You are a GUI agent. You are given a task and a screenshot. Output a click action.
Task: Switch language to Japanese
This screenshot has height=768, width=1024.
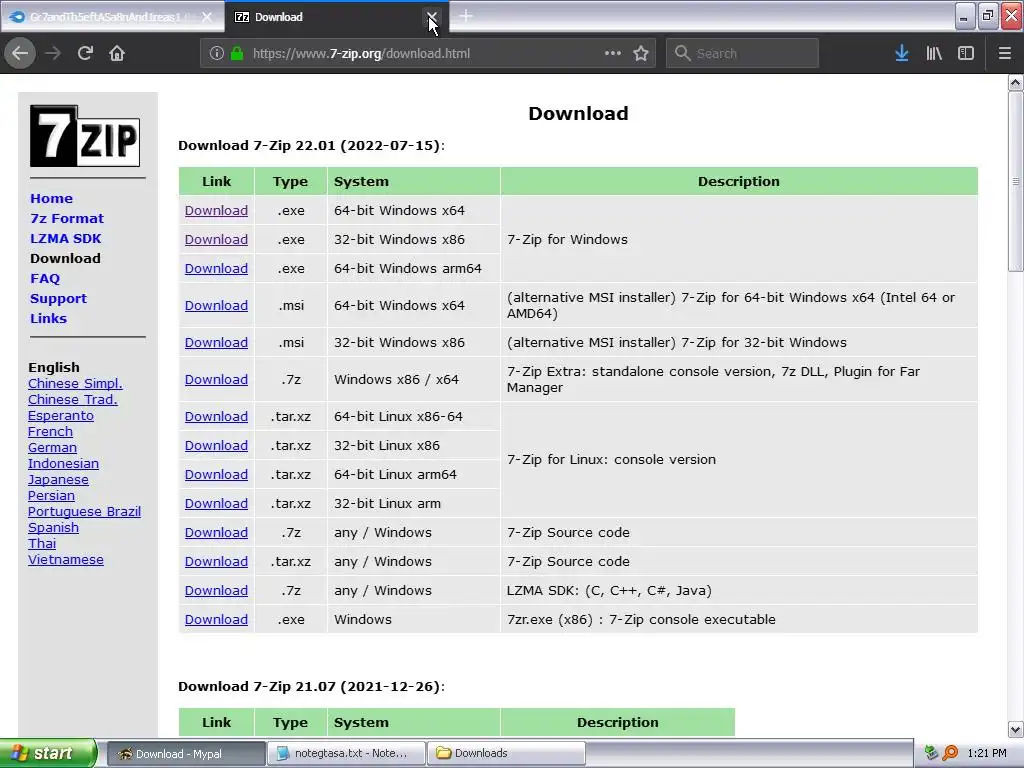pyautogui.click(x=58, y=480)
